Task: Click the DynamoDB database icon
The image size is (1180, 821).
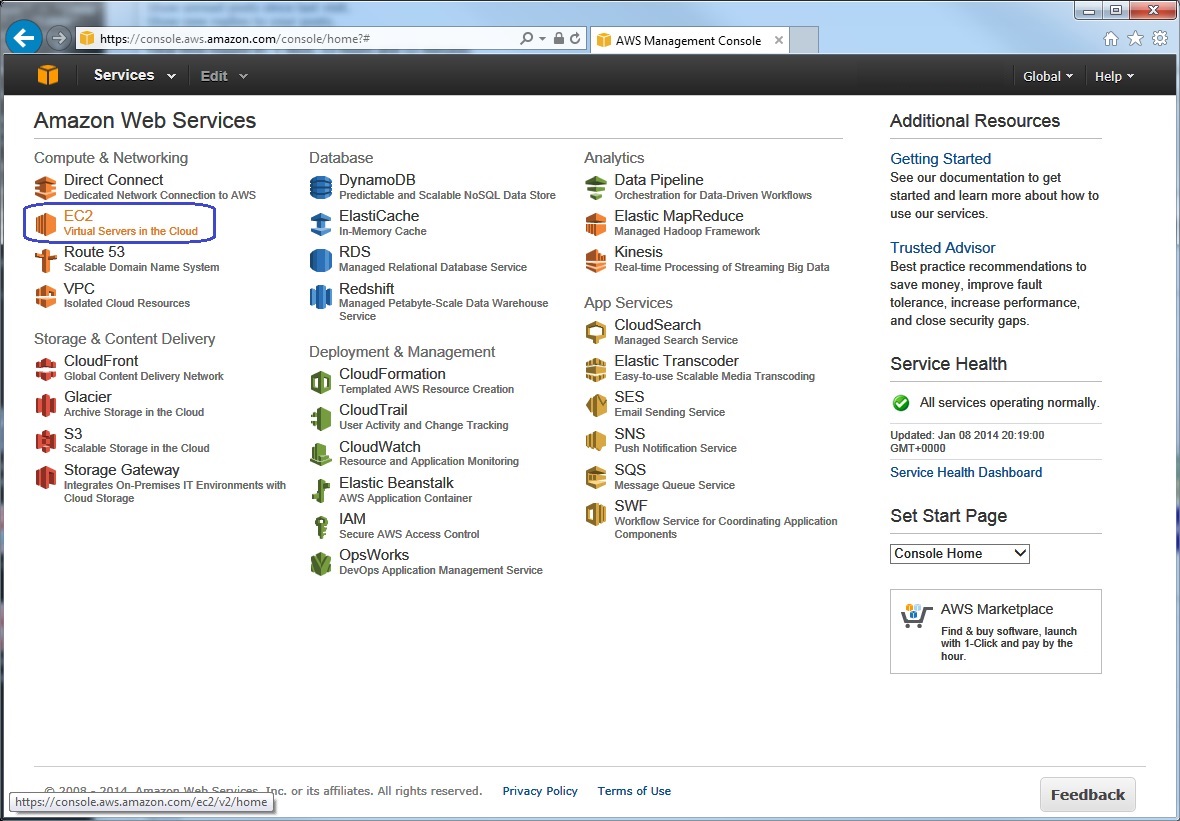Action: point(321,187)
